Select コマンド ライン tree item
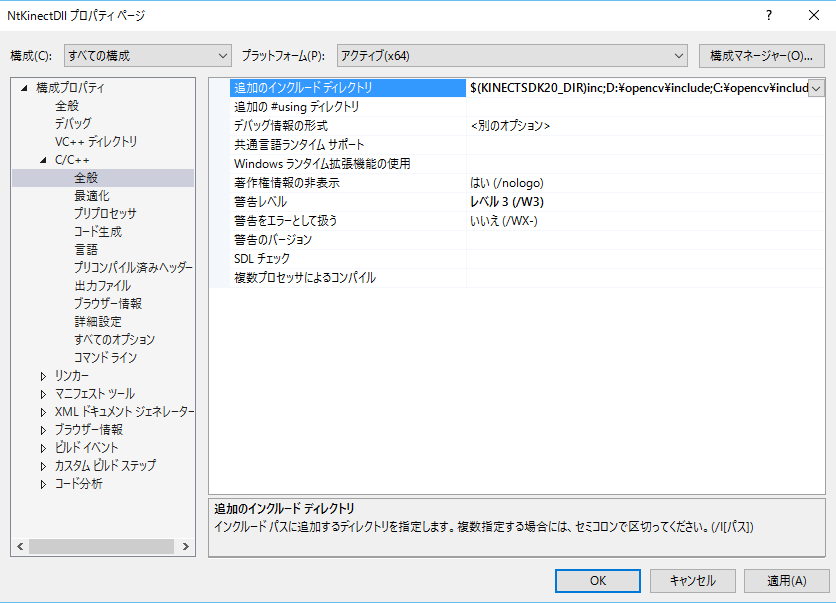Screen dimensions: 836x603 (105, 358)
